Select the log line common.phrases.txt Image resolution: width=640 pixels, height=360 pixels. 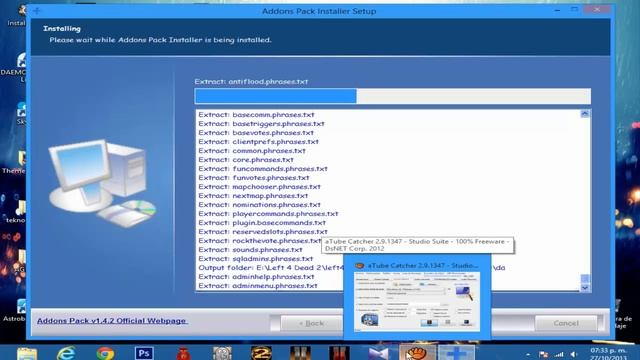point(252,151)
